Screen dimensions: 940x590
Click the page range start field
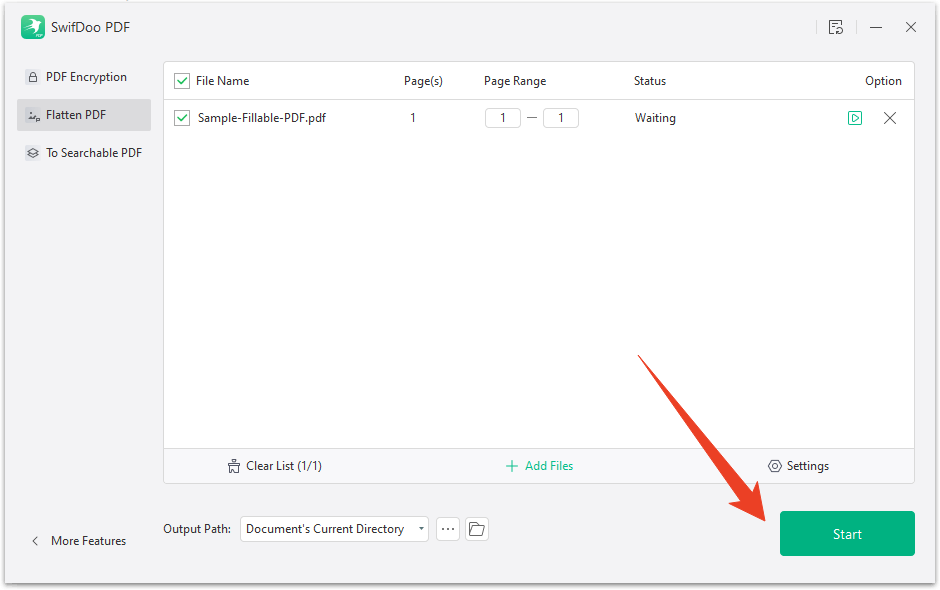(502, 118)
